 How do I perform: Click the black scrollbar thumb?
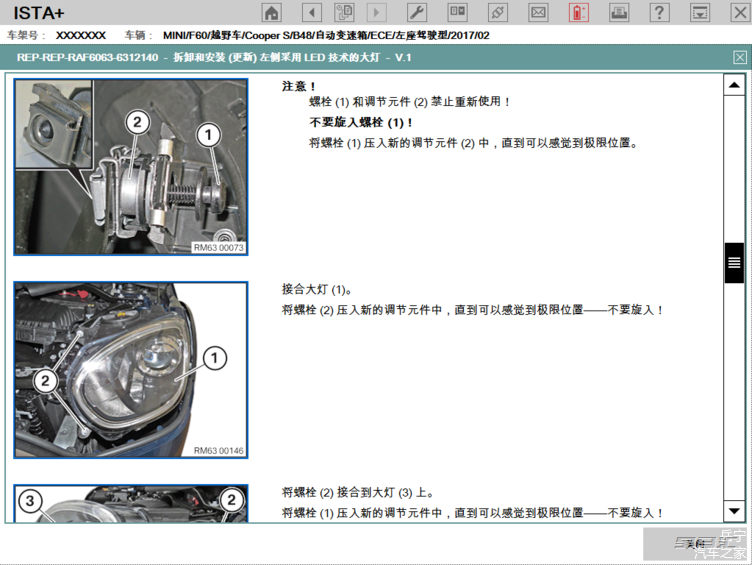(x=734, y=263)
